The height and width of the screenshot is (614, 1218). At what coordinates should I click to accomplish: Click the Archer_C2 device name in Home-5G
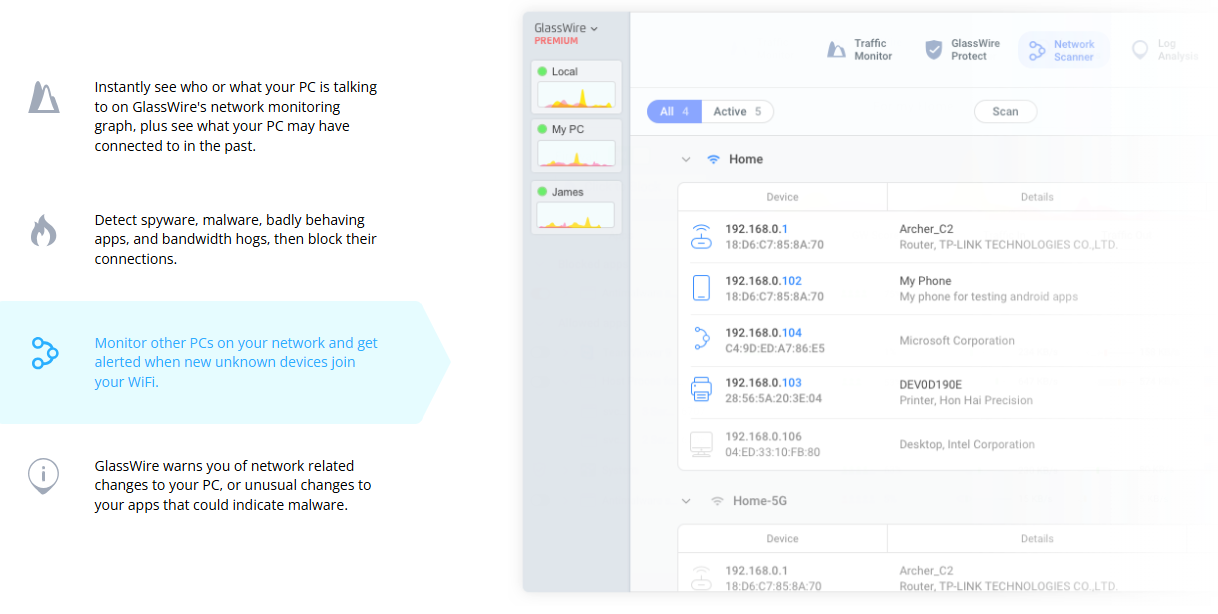(928, 571)
